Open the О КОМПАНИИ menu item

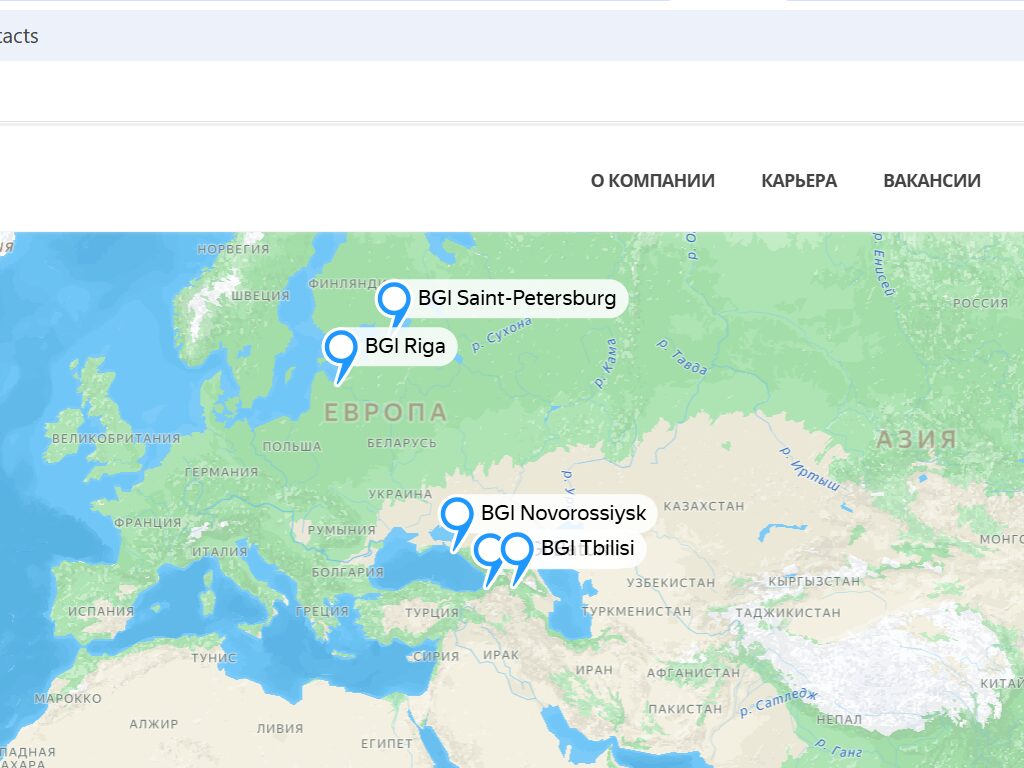652,181
